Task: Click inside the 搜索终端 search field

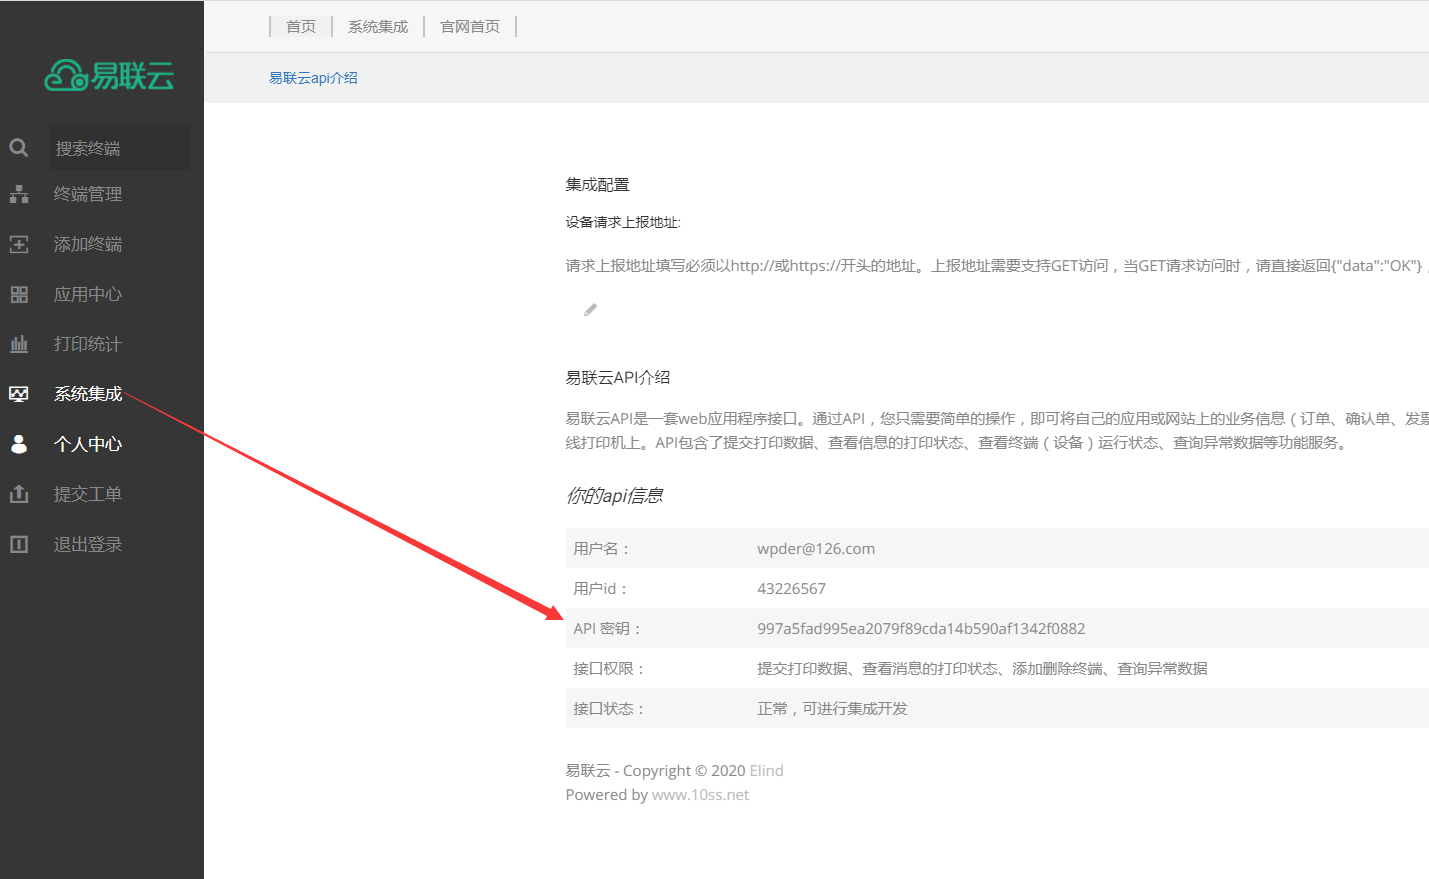Action: click(x=119, y=147)
